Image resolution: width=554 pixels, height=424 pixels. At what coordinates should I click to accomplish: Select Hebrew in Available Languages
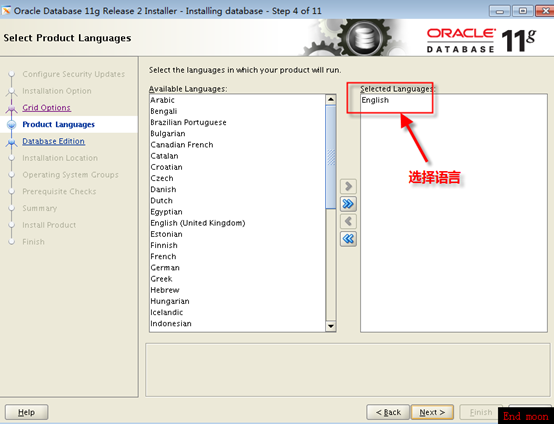(237, 290)
